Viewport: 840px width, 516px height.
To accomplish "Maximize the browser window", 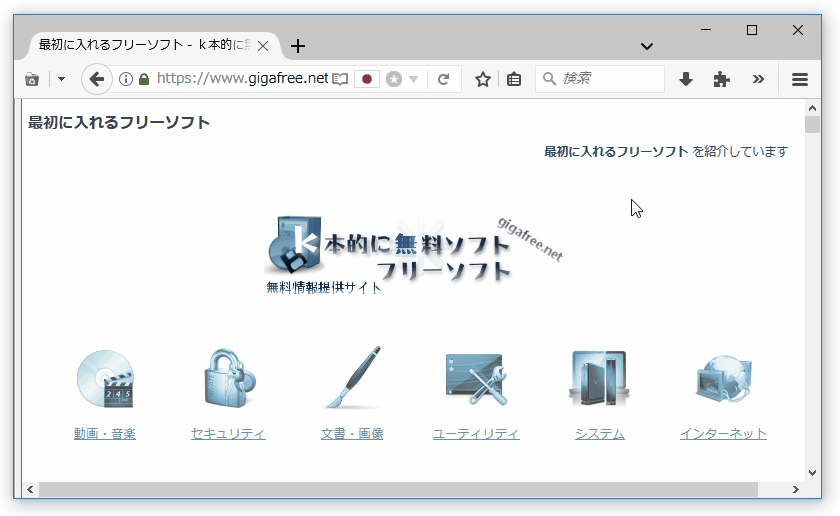I will [x=752, y=29].
